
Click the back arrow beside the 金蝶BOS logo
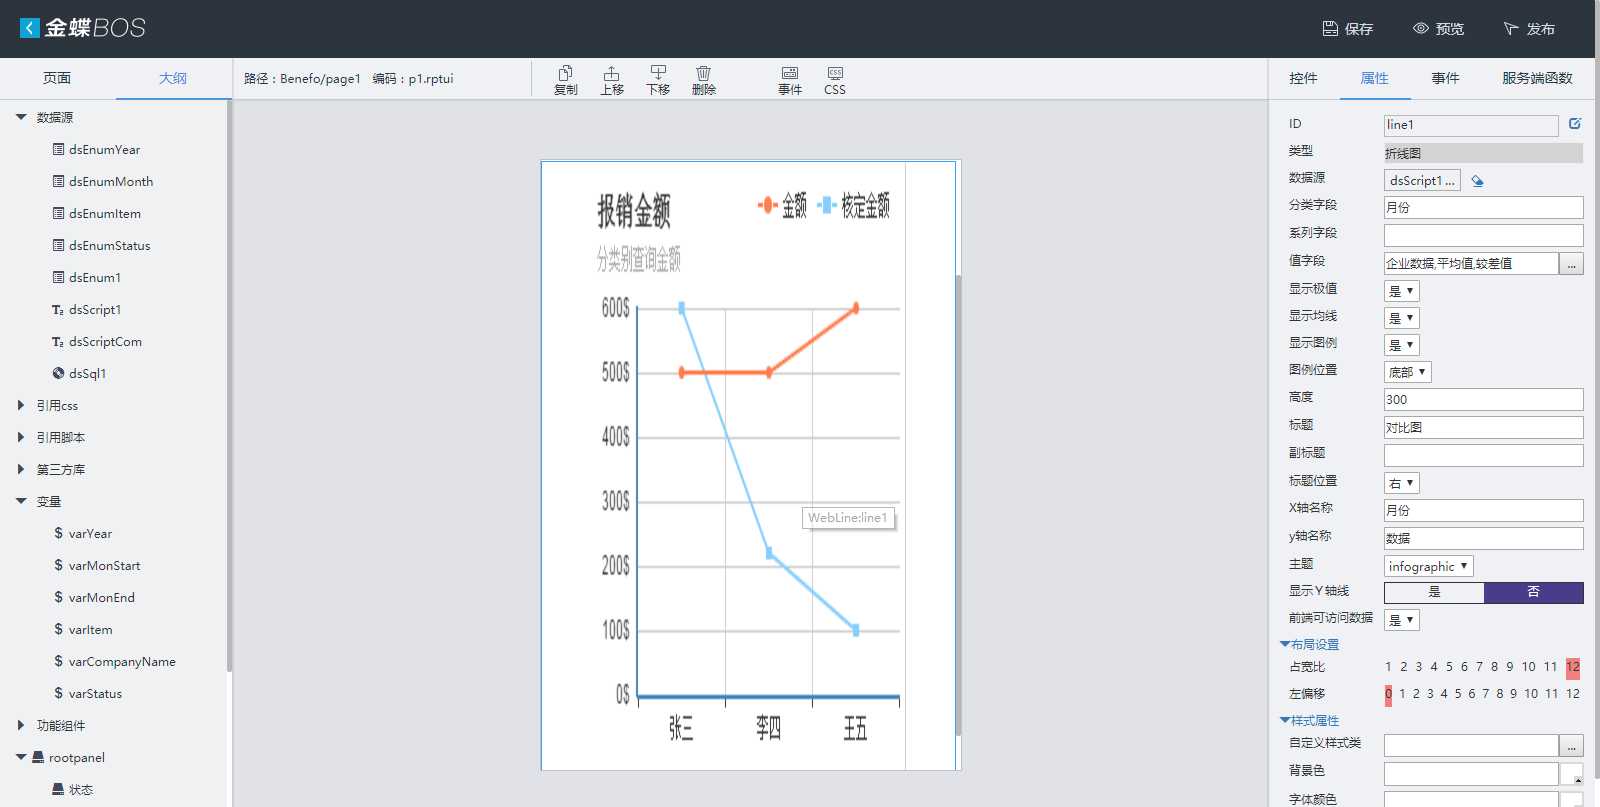30,28
